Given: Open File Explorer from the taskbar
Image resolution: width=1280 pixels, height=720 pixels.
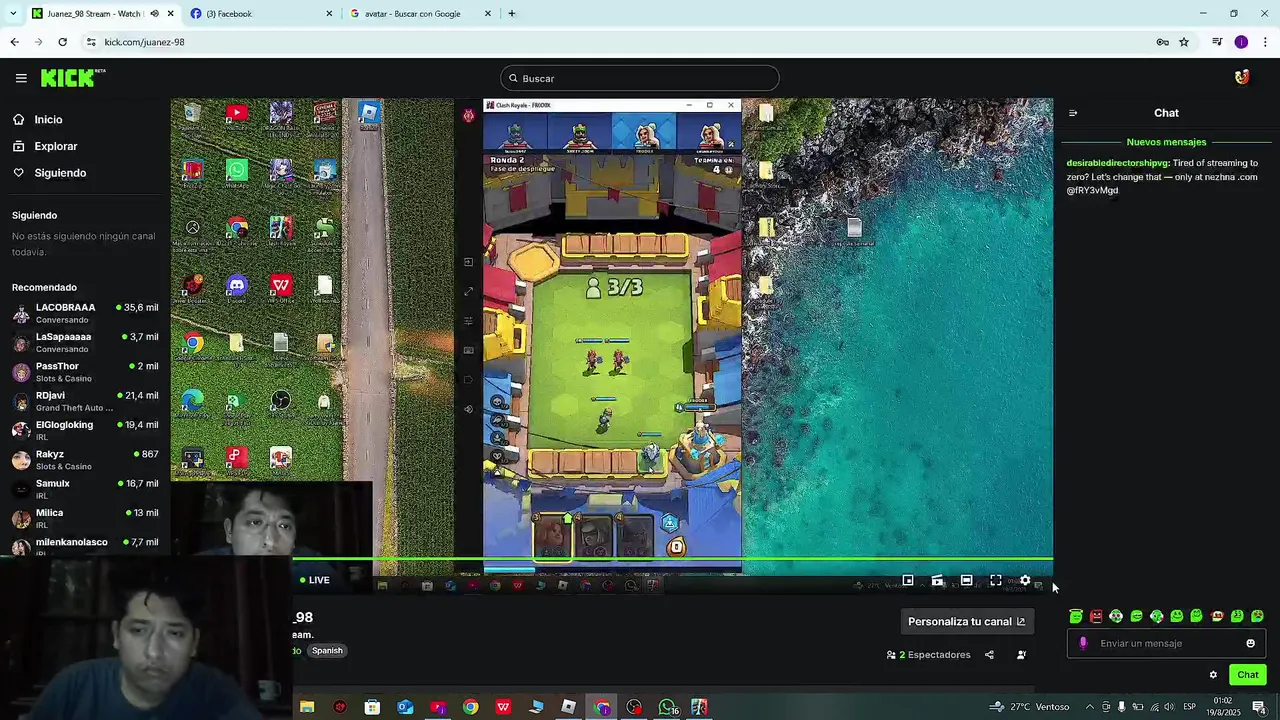Looking at the screenshot, I should pos(307,708).
